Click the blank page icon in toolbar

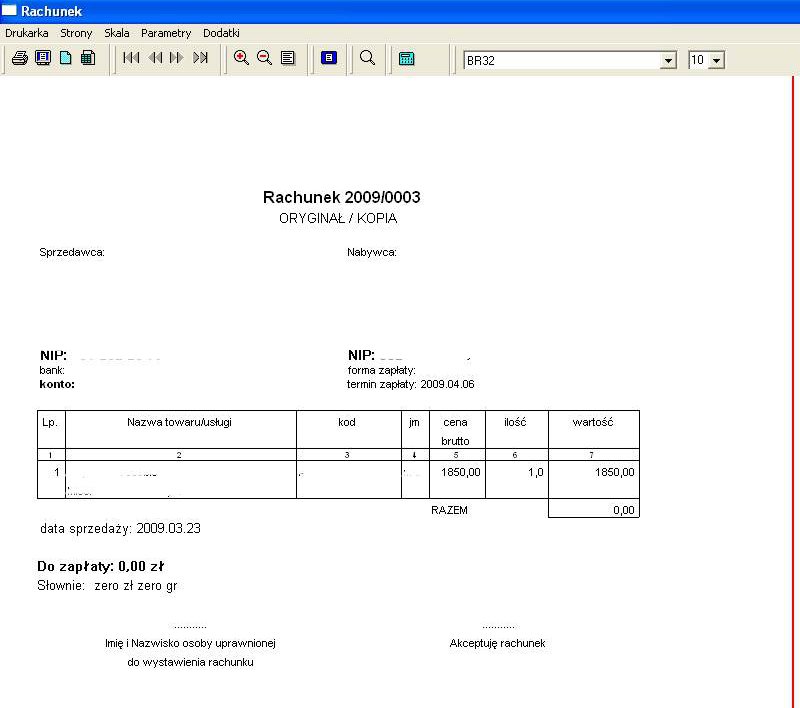click(x=66, y=58)
